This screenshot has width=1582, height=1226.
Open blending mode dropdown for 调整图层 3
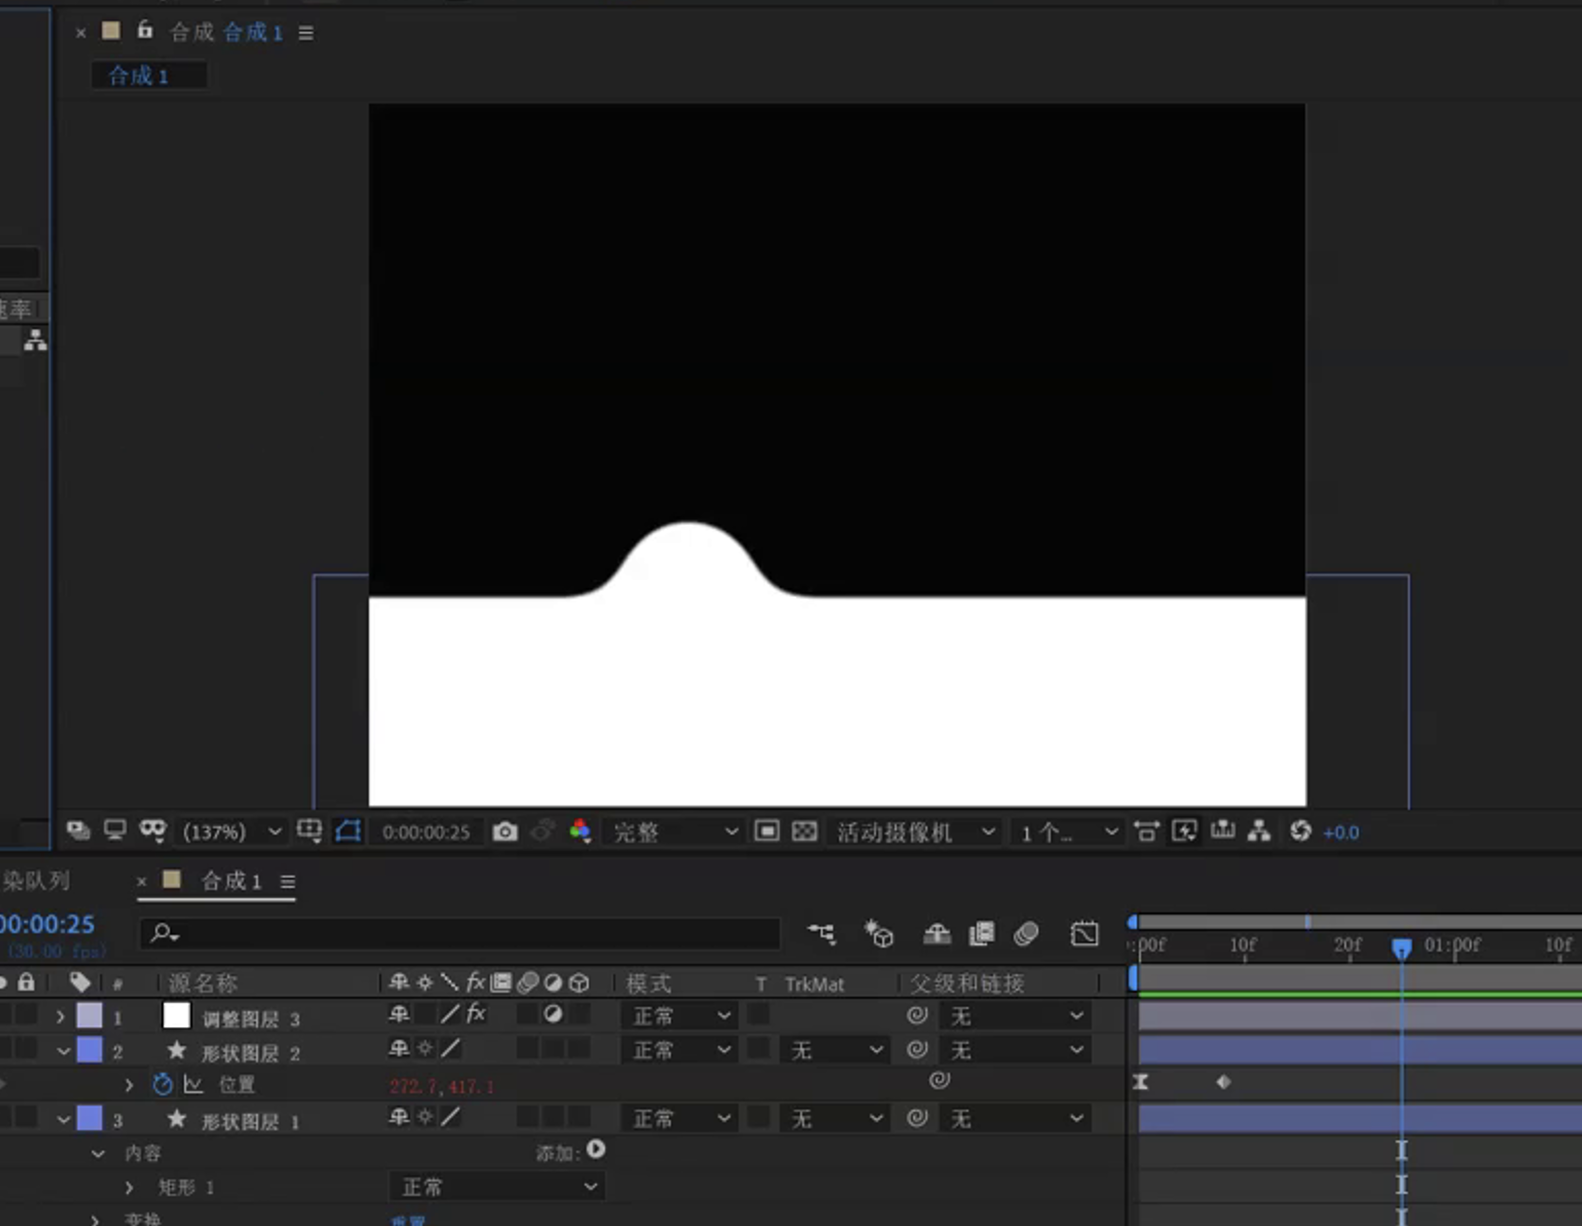pos(680,1016)
